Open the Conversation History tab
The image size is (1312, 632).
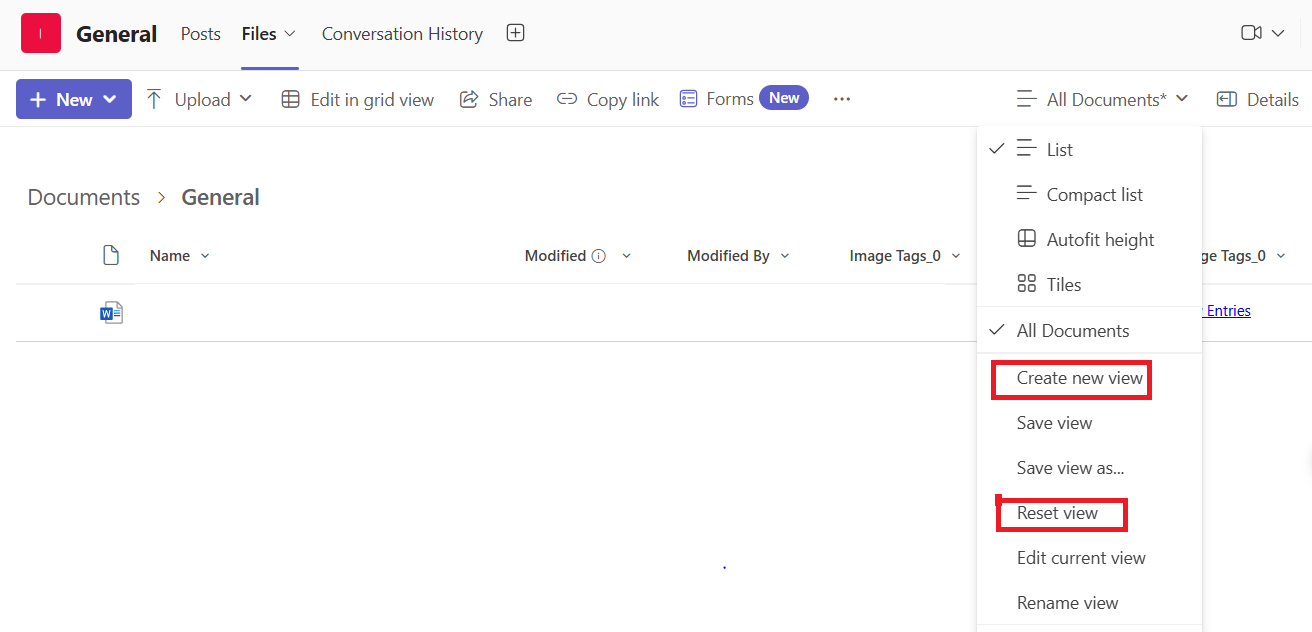[402, 34]
